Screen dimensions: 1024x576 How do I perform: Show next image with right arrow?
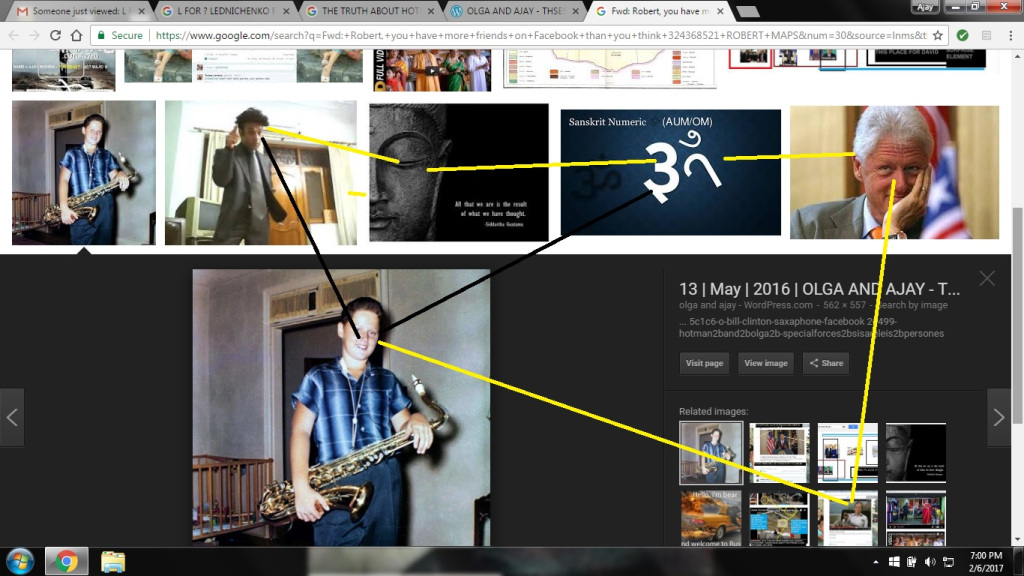[x=999, y=417]
